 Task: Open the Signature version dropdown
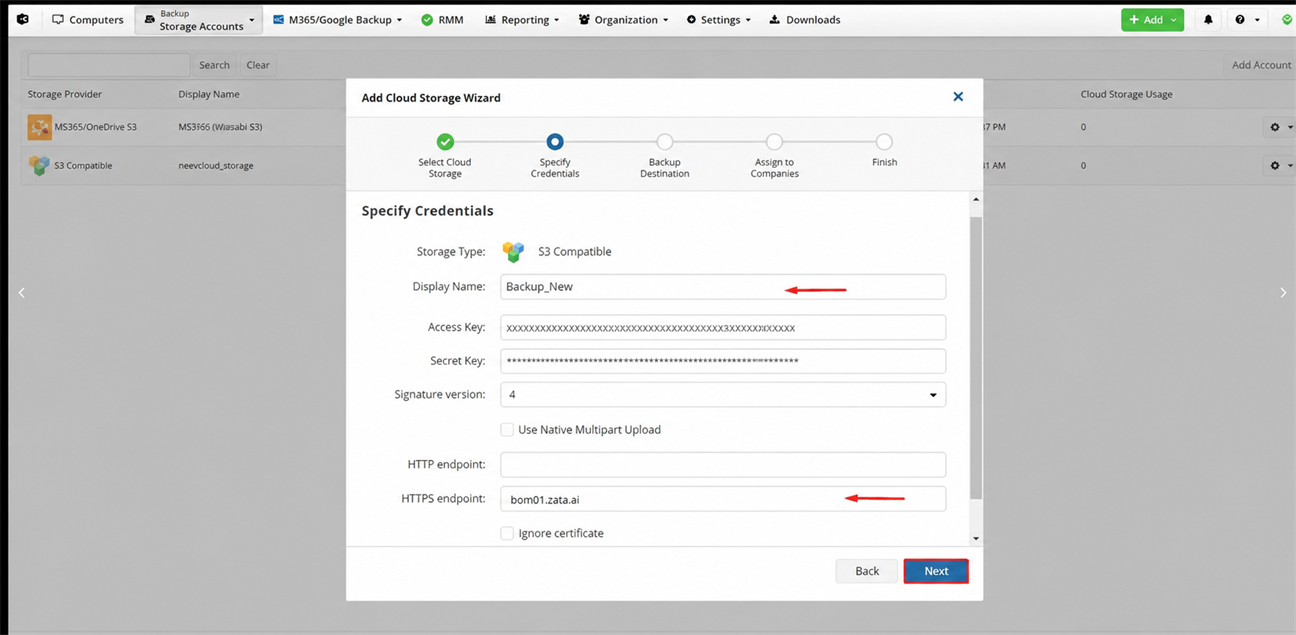723,394
